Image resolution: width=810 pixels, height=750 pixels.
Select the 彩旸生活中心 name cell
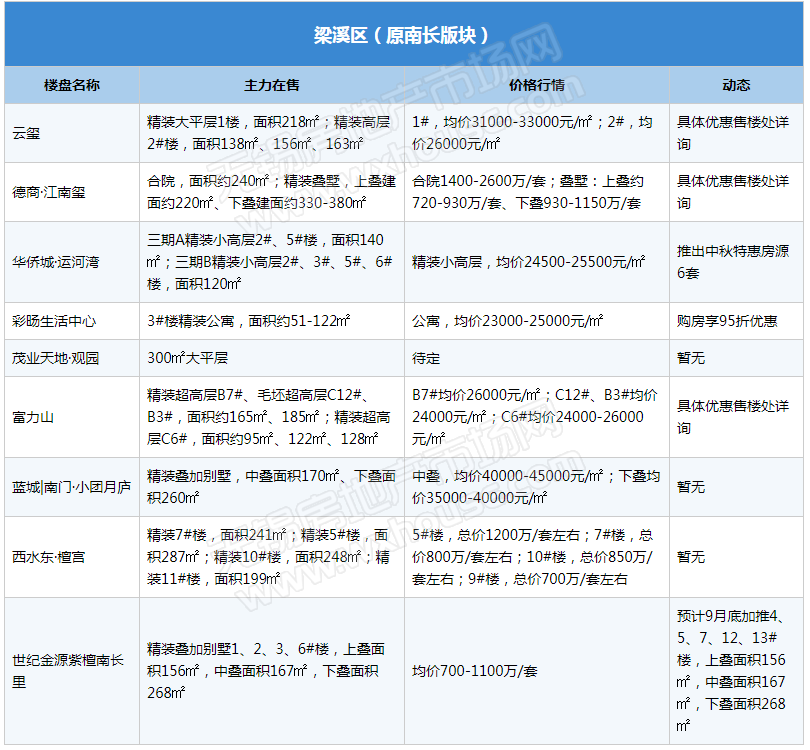55,322
